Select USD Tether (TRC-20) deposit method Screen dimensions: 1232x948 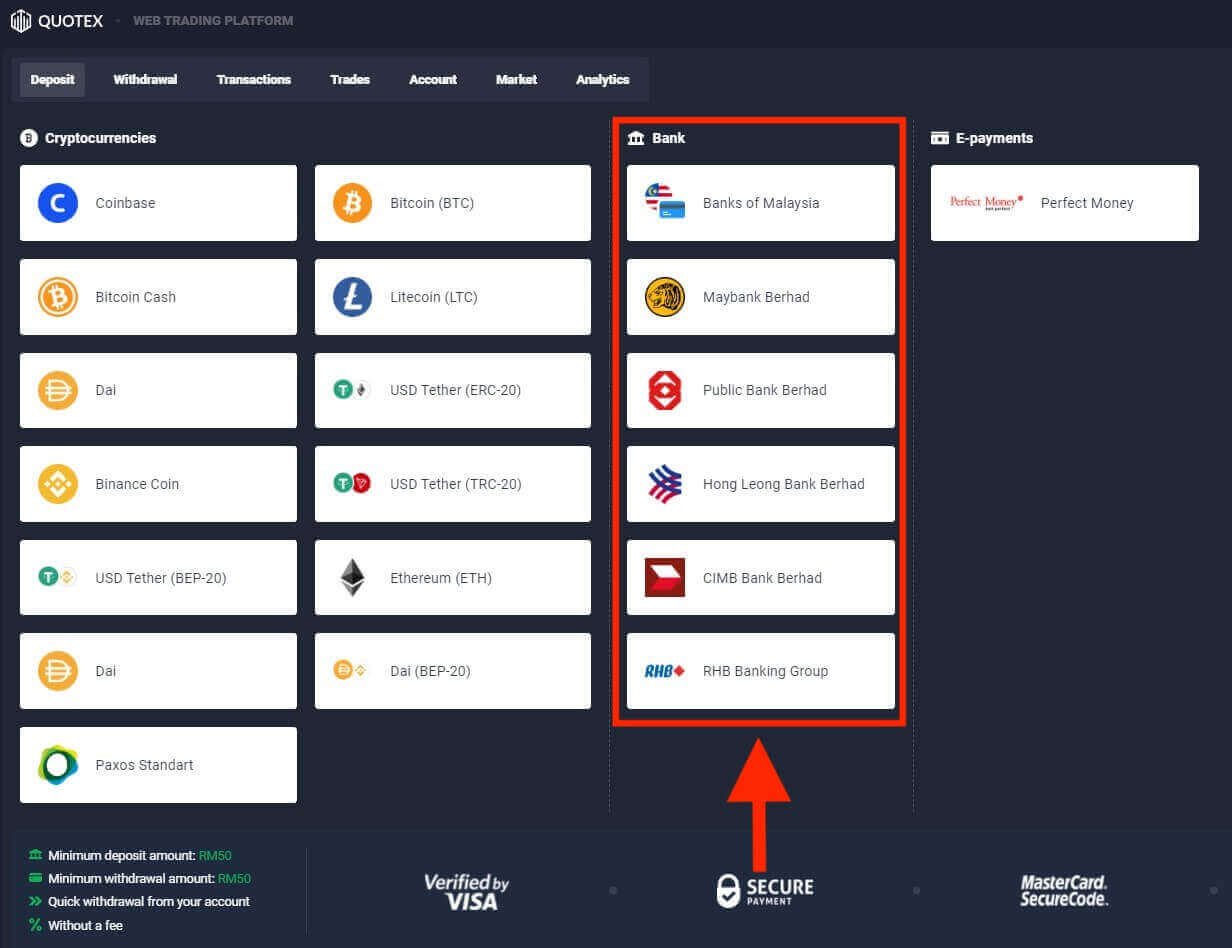[453, 484]
